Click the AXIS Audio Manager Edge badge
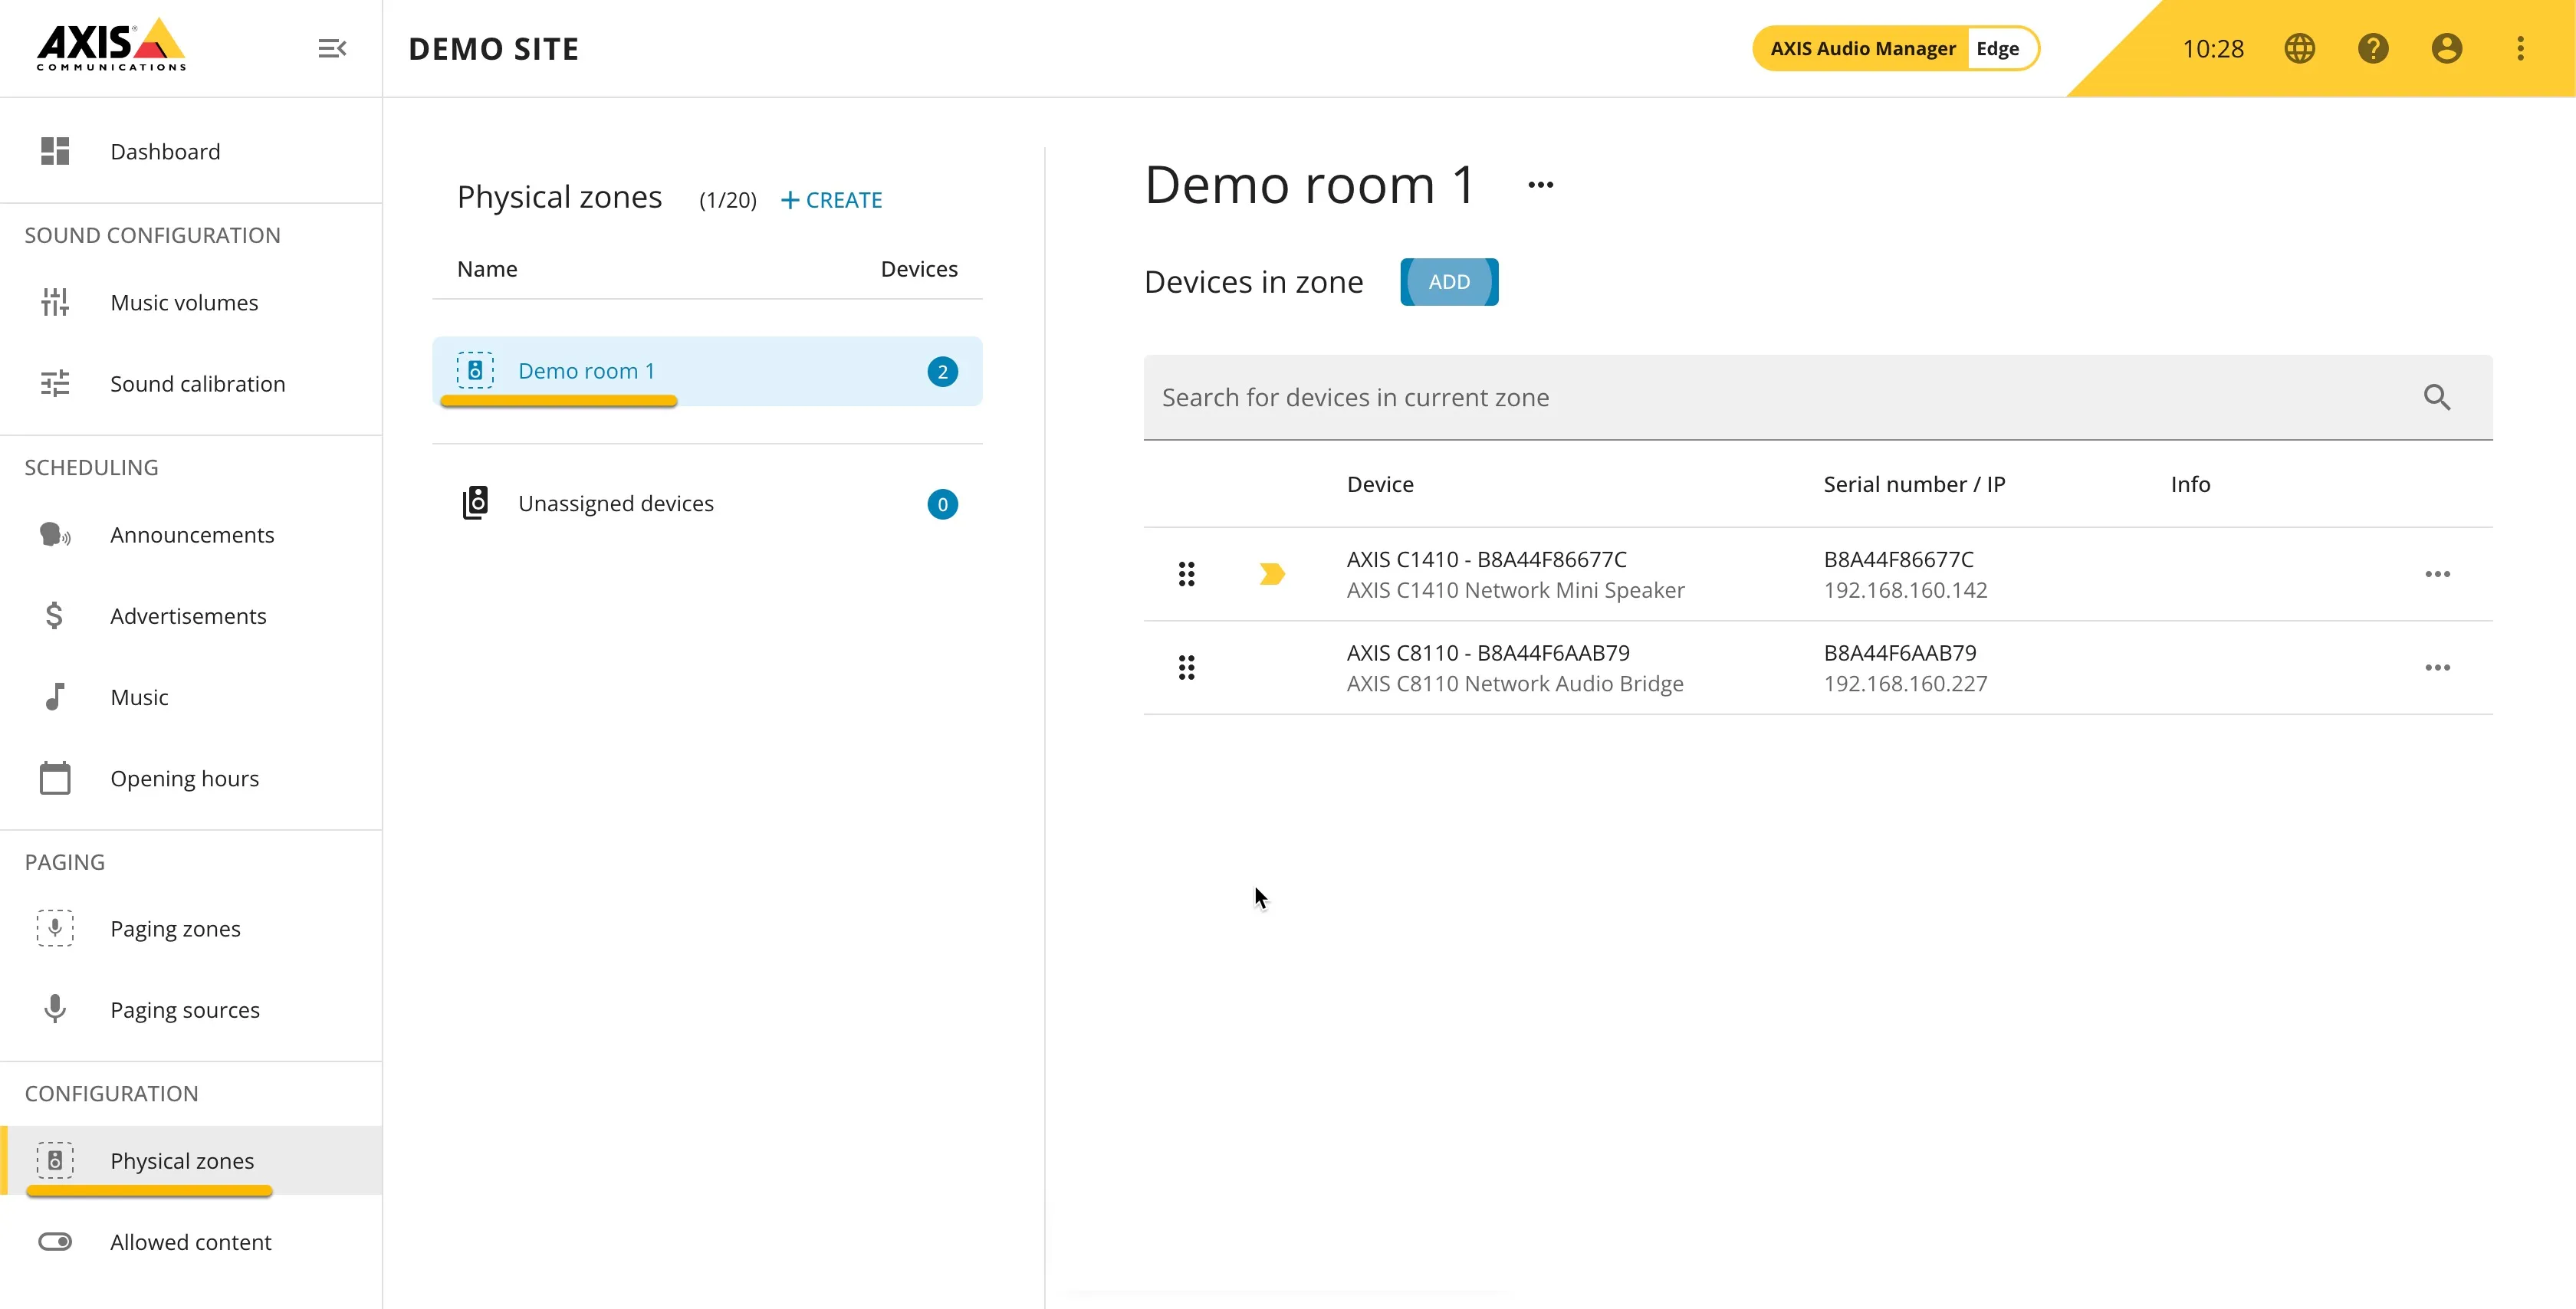This screenshot has width=2576, height=1309. (1896, 48)
